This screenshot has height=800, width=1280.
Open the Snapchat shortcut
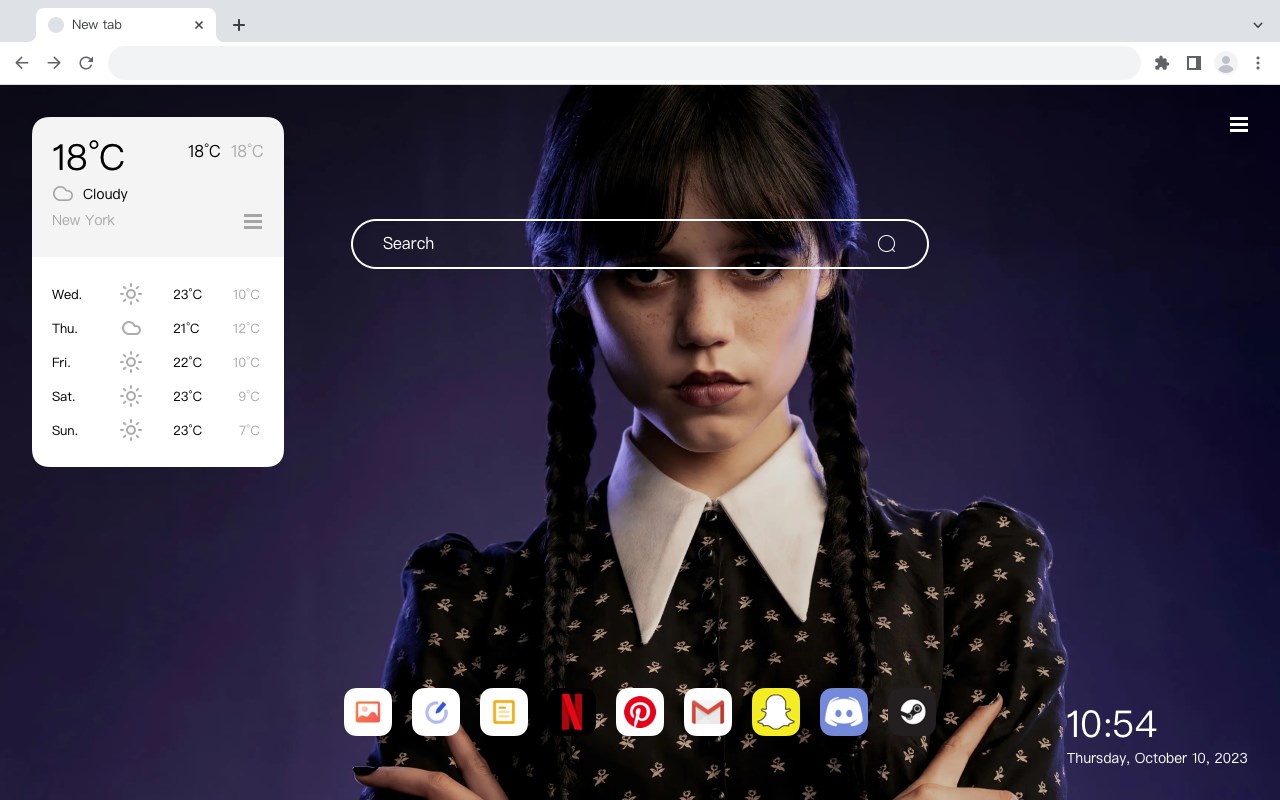click(776, 712)
